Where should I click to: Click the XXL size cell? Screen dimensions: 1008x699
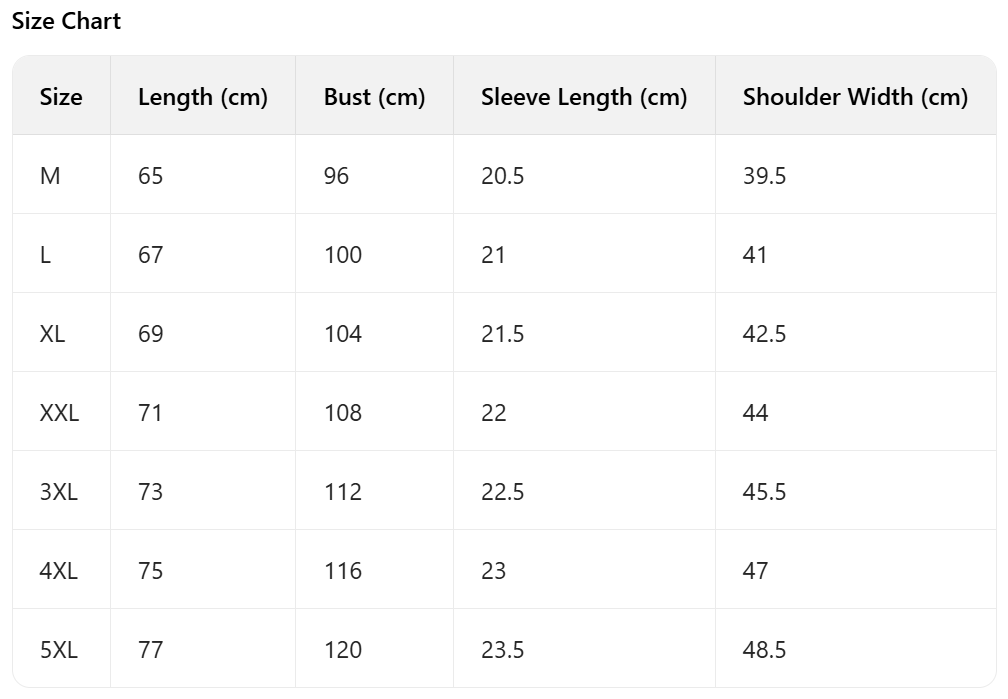pyautogui.click(x=59, y=413)
